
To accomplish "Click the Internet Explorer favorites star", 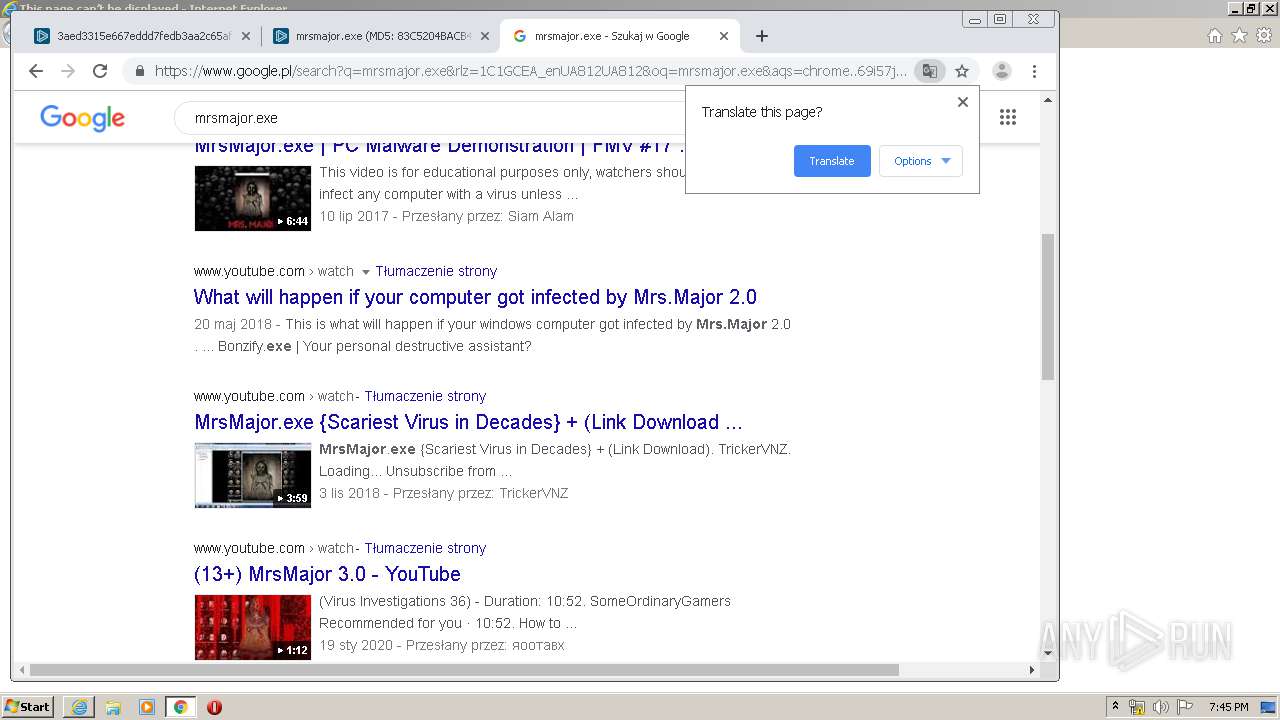I will click(x=1240, y=36).
